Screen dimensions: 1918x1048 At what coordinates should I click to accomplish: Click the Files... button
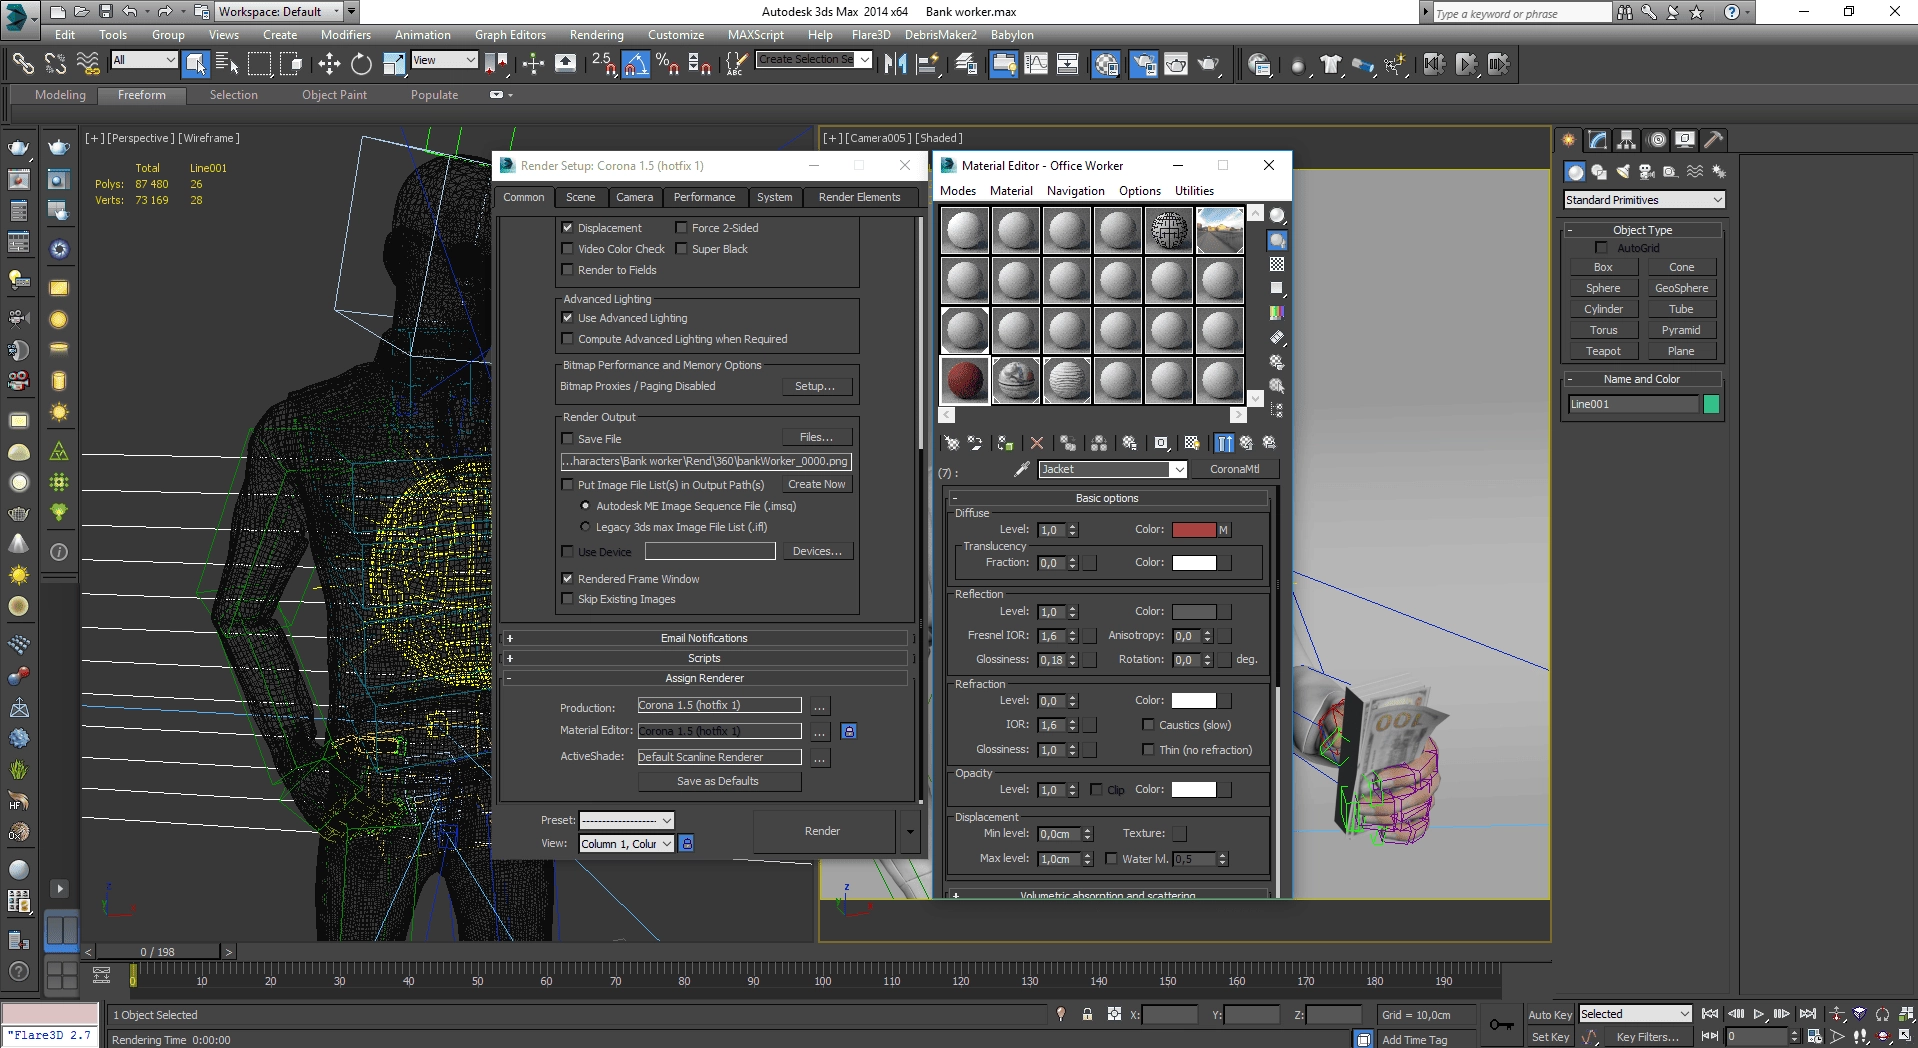[816, 437]
